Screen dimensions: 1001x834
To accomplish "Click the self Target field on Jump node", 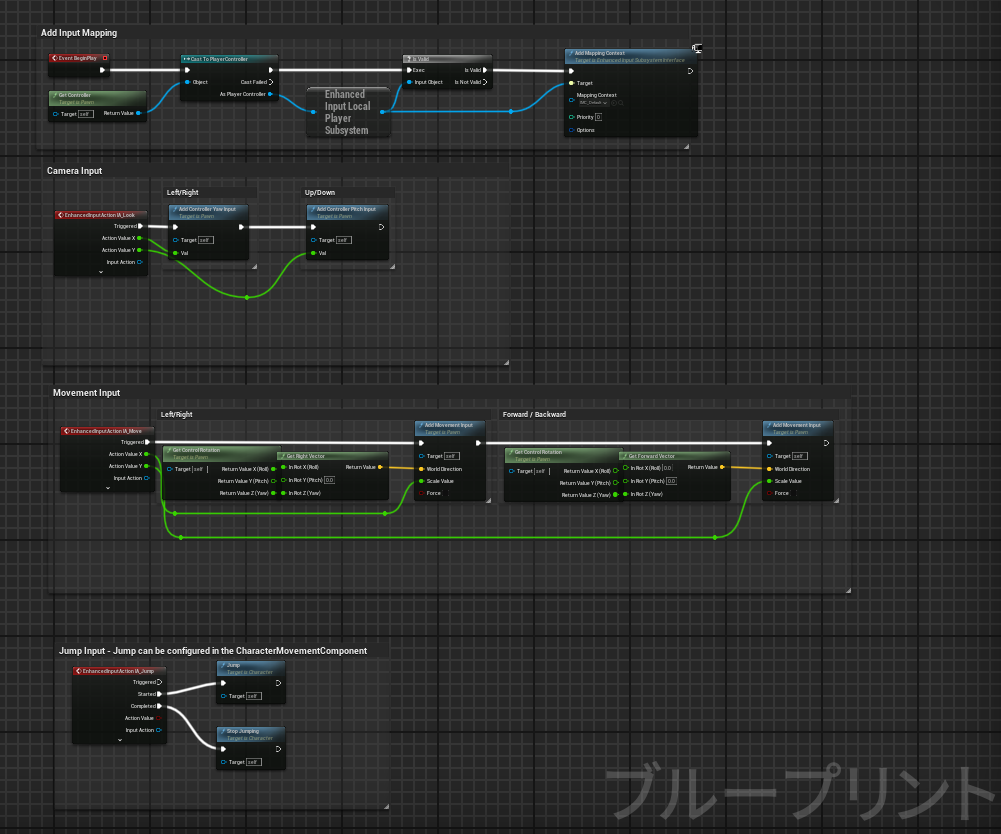I will tap(254, 696).
